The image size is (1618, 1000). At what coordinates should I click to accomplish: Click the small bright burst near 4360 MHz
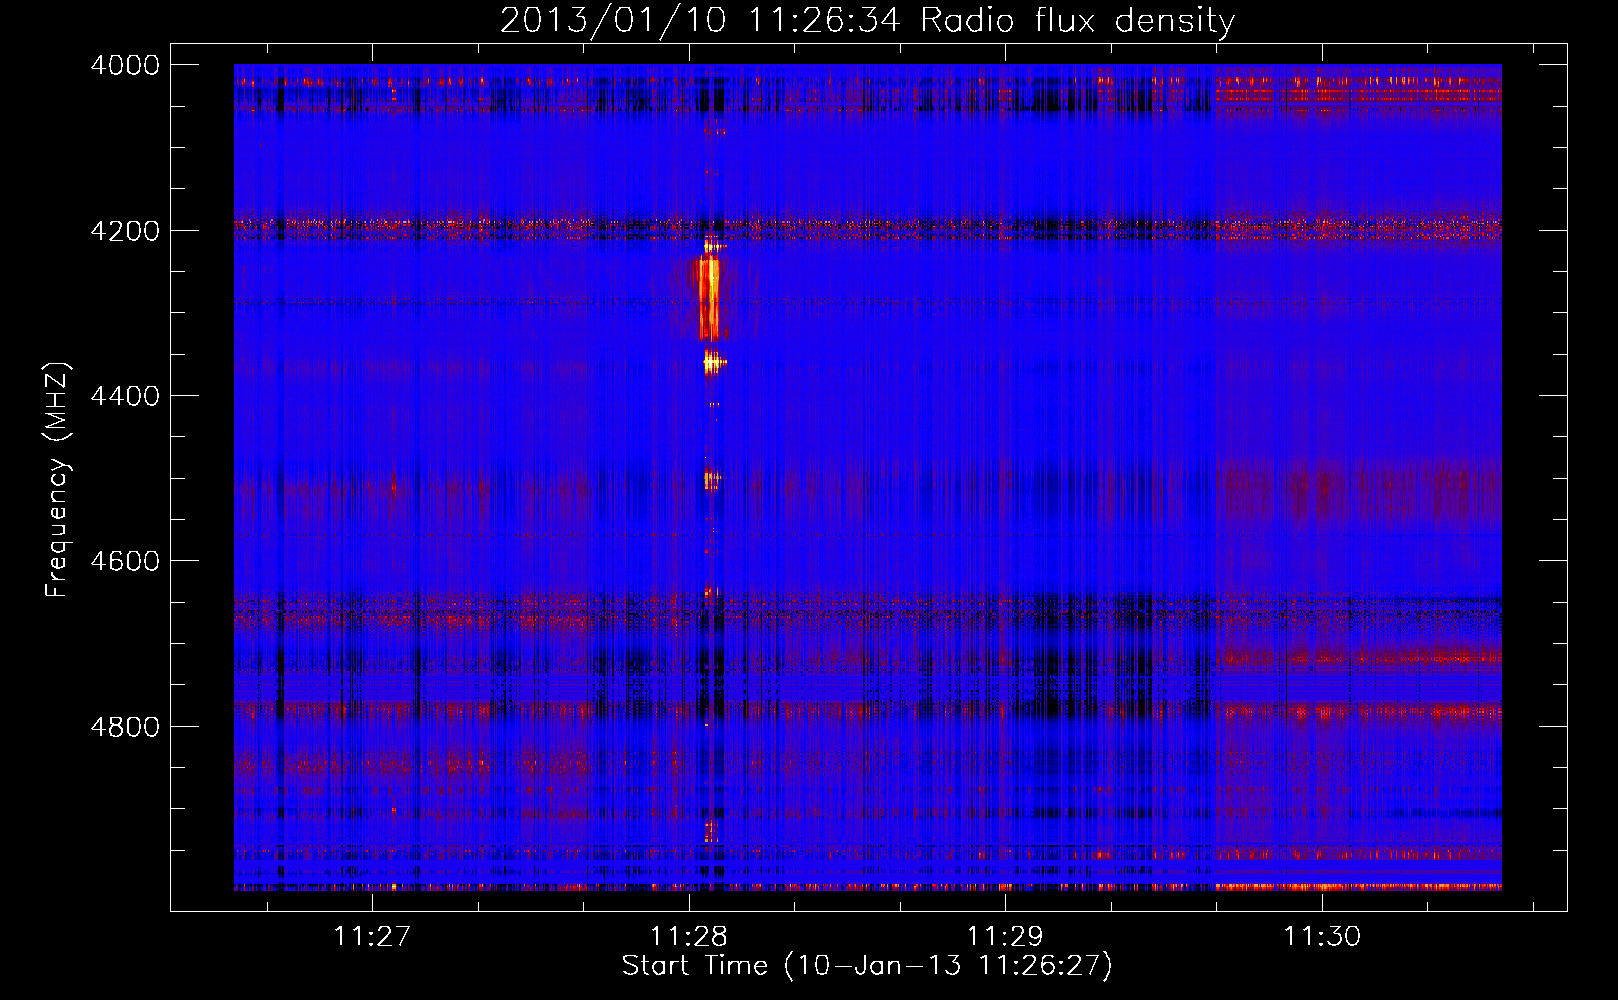713,361
